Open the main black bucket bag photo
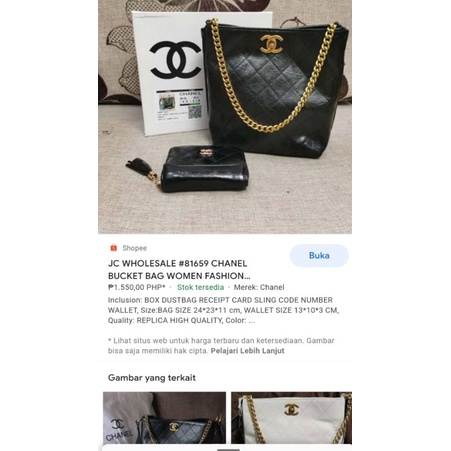The width and height of the screenshot is (451, 451). click(x=225, y=117)
